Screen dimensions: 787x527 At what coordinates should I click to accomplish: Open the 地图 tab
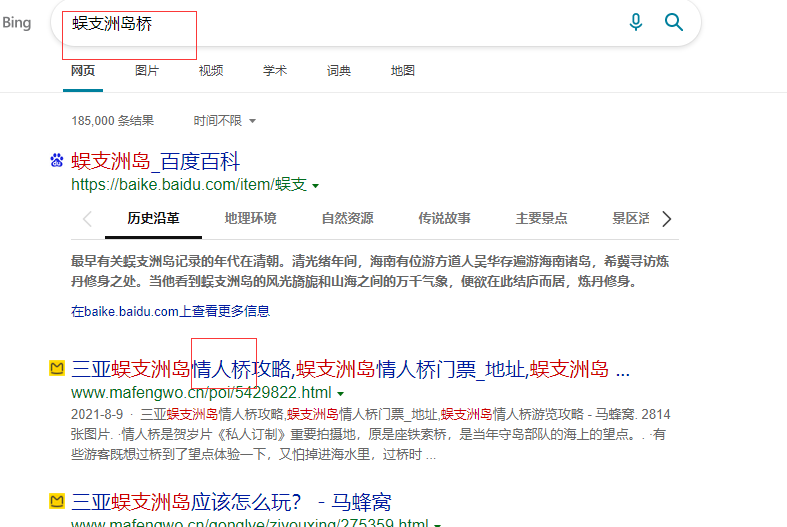click(x=403, y=71)
